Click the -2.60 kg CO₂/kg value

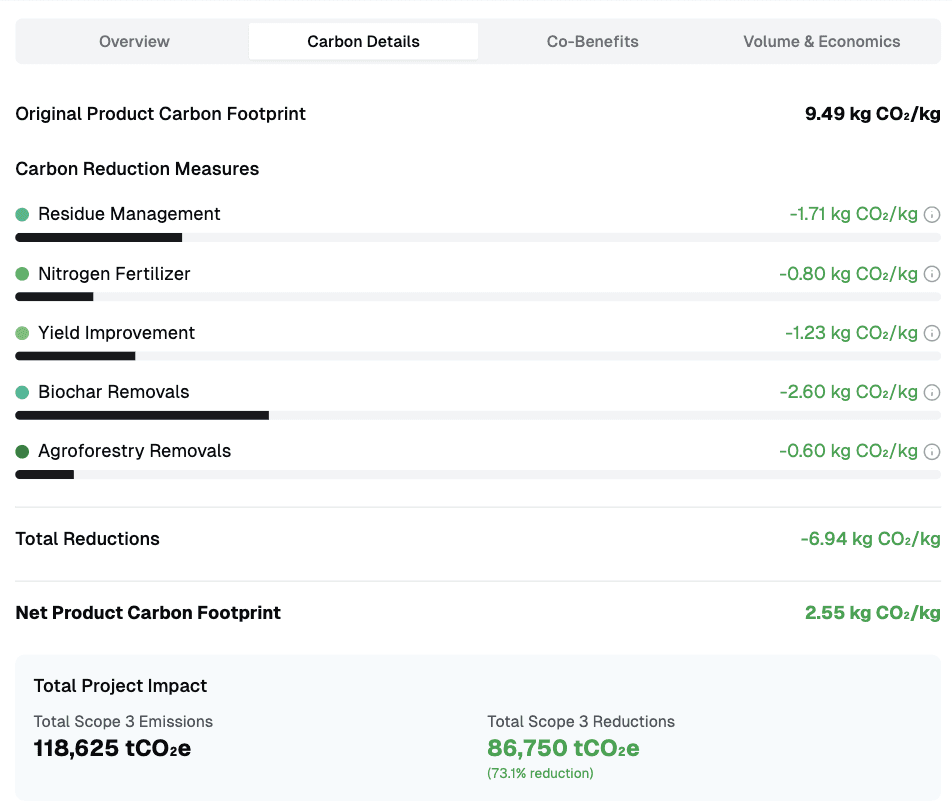click(x=848, y=392)
